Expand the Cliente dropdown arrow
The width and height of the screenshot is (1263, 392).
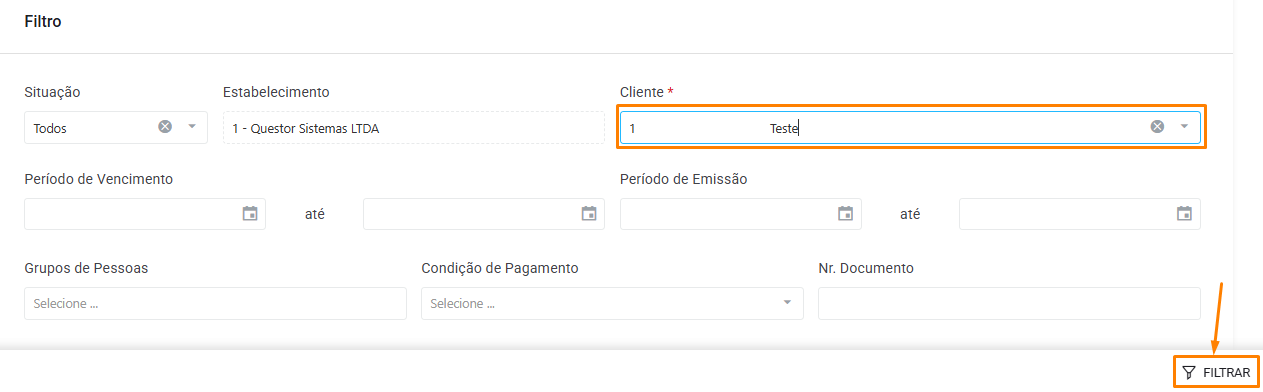[x=1184, y=127]
